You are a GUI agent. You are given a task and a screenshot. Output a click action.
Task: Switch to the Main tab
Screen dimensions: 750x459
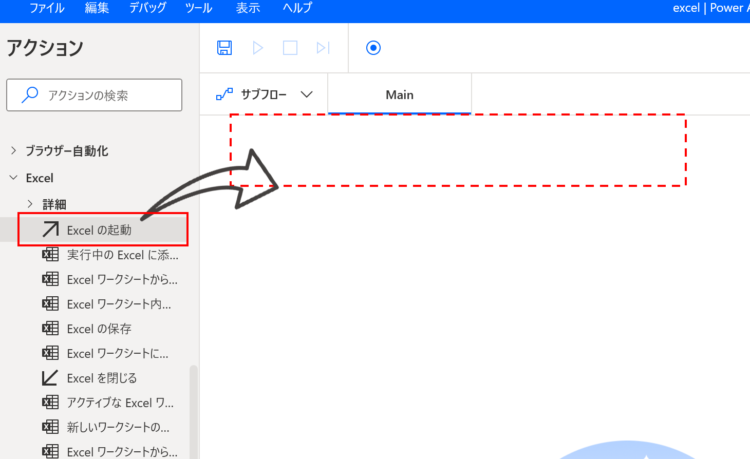(x=399, y=95)
